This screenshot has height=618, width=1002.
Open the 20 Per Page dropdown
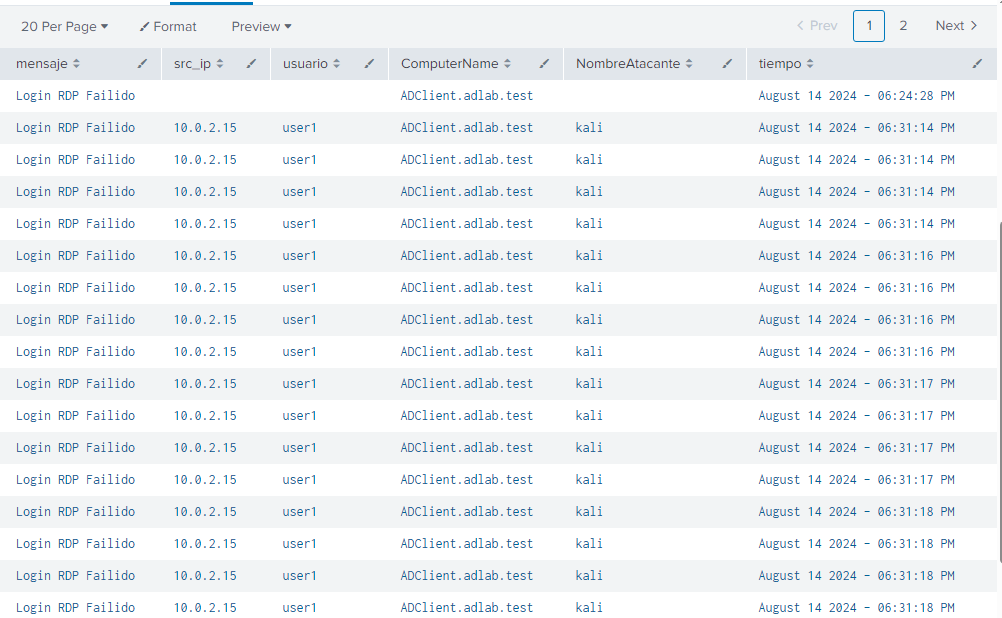click(x=65, y=26)
